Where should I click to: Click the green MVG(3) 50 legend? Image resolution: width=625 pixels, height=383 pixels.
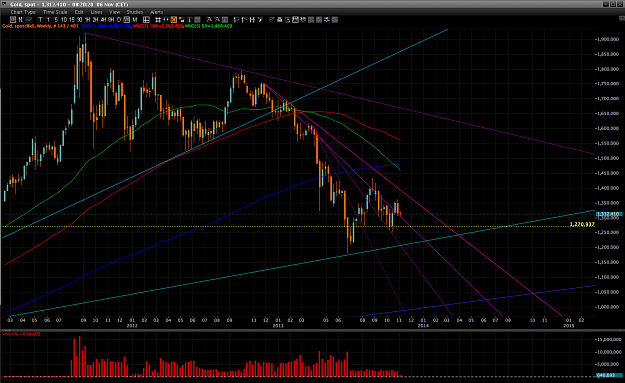click(x=208, y=26)
